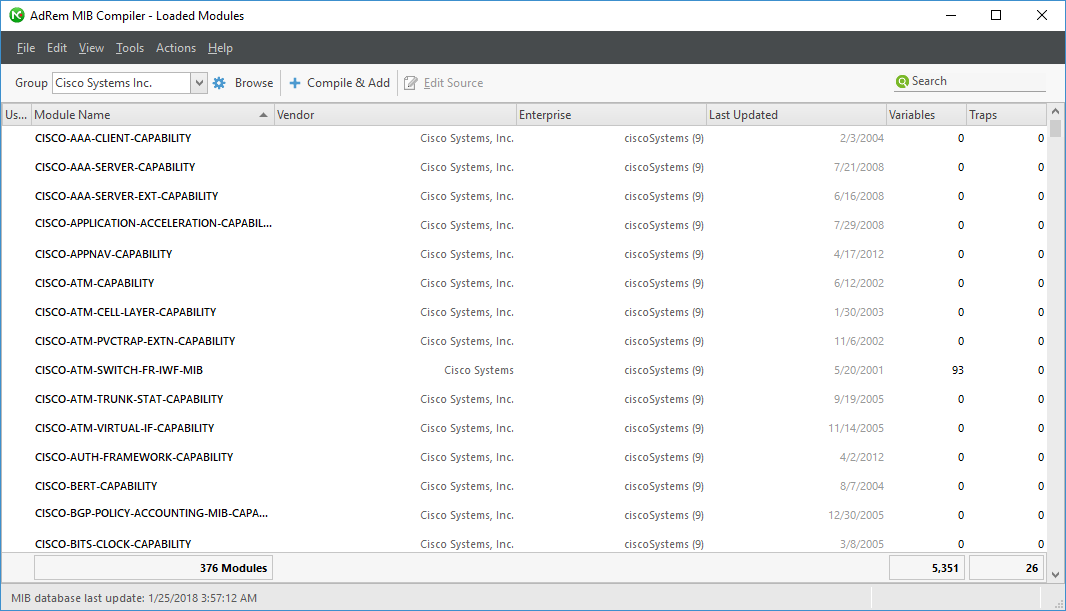
Task: Click the green Search magnifier icon
Action: [902, 82]
